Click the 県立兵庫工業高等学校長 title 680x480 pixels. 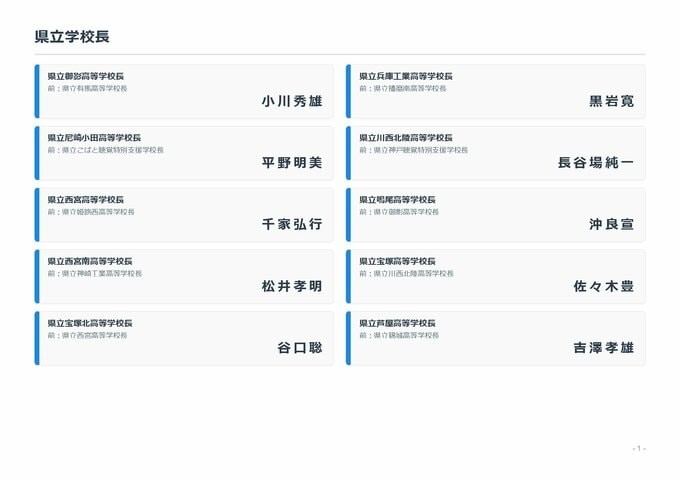[406, 76]
